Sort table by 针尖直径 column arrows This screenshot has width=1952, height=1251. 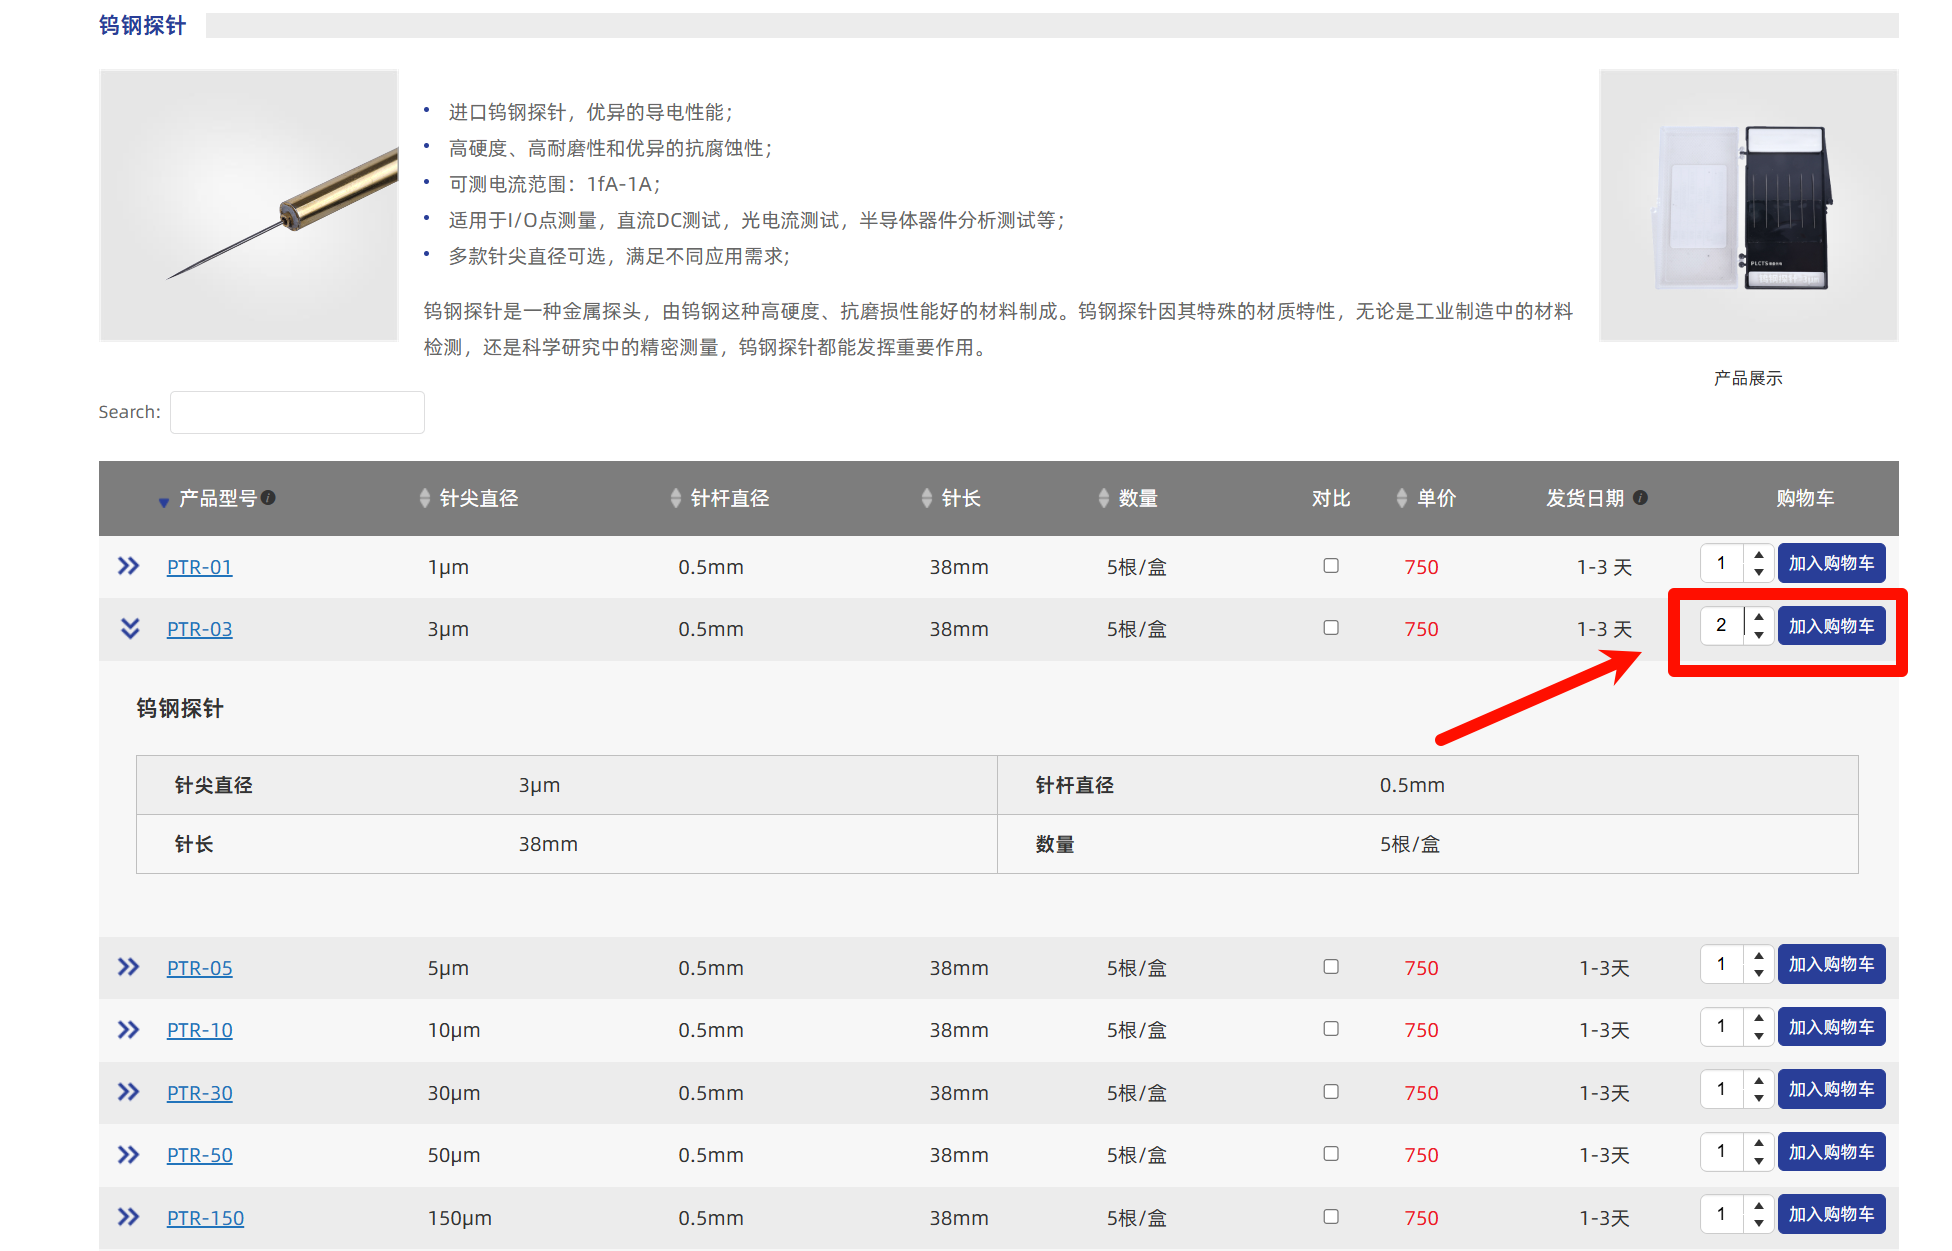pyautogui.click(x=425, y=498)
